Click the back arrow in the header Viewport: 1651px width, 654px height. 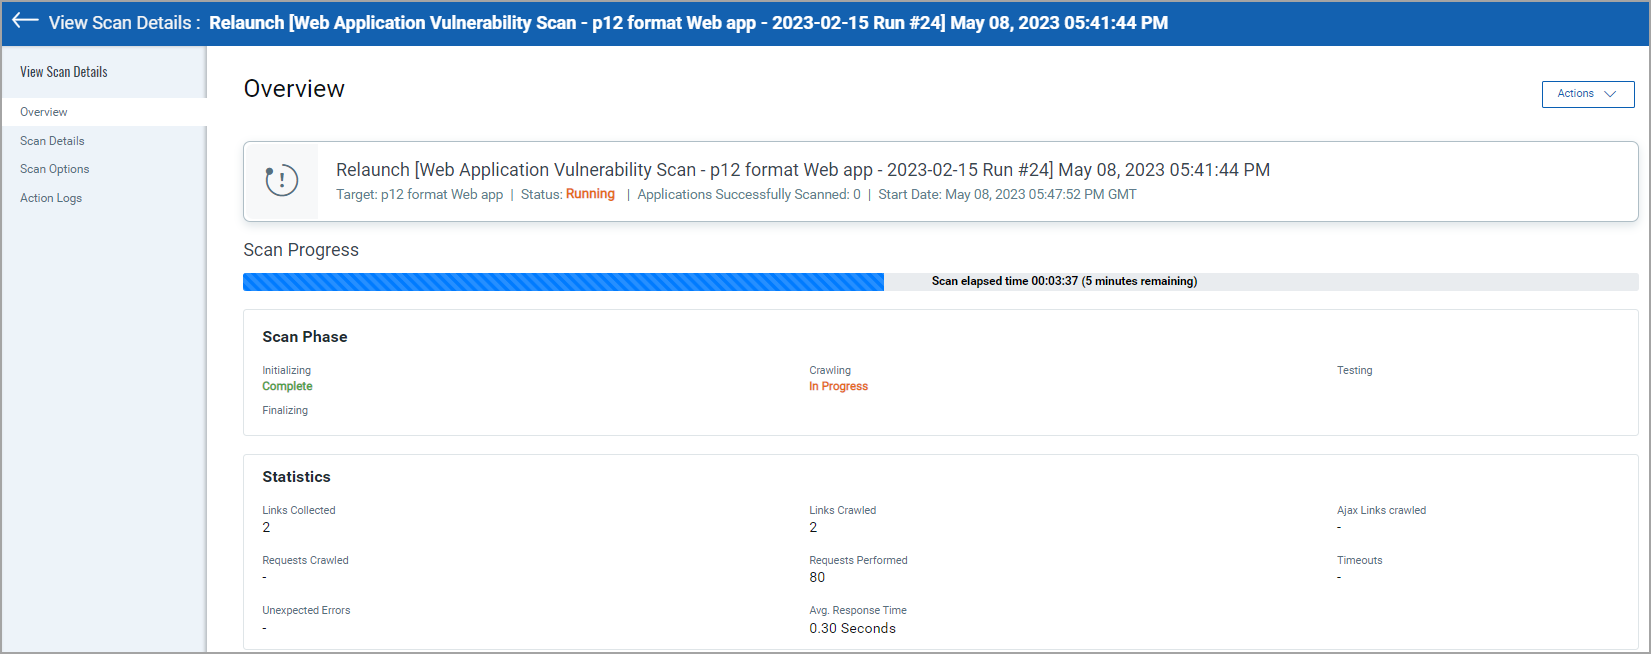25,21
